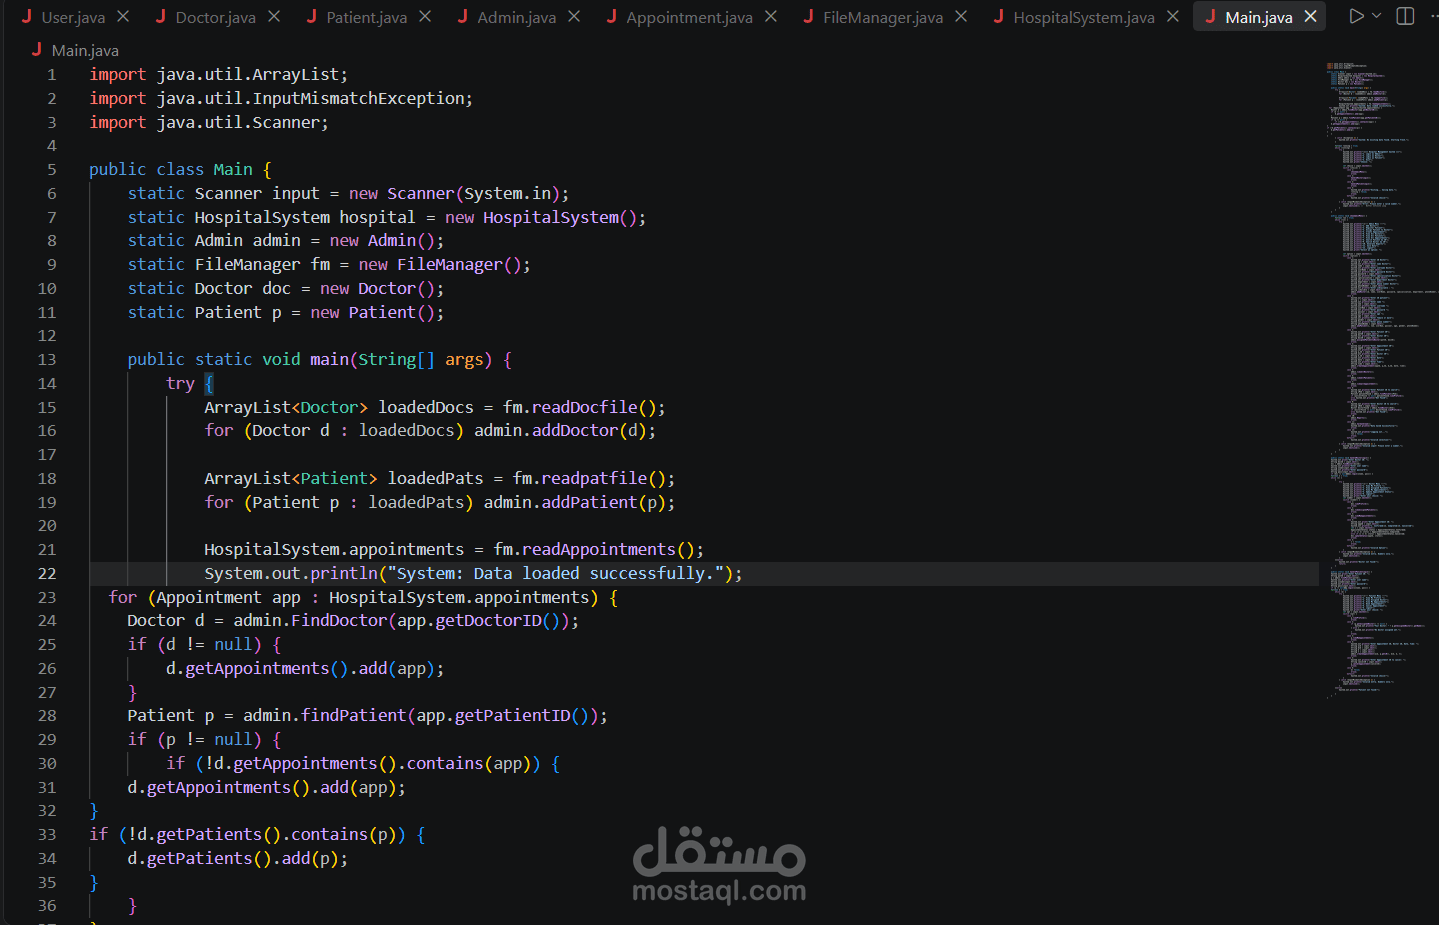Image resolution: width=1439 pixels, height=925 pixels.
Task: Click the string "System: Data loaded successfully."
Action: click(556, 573)
